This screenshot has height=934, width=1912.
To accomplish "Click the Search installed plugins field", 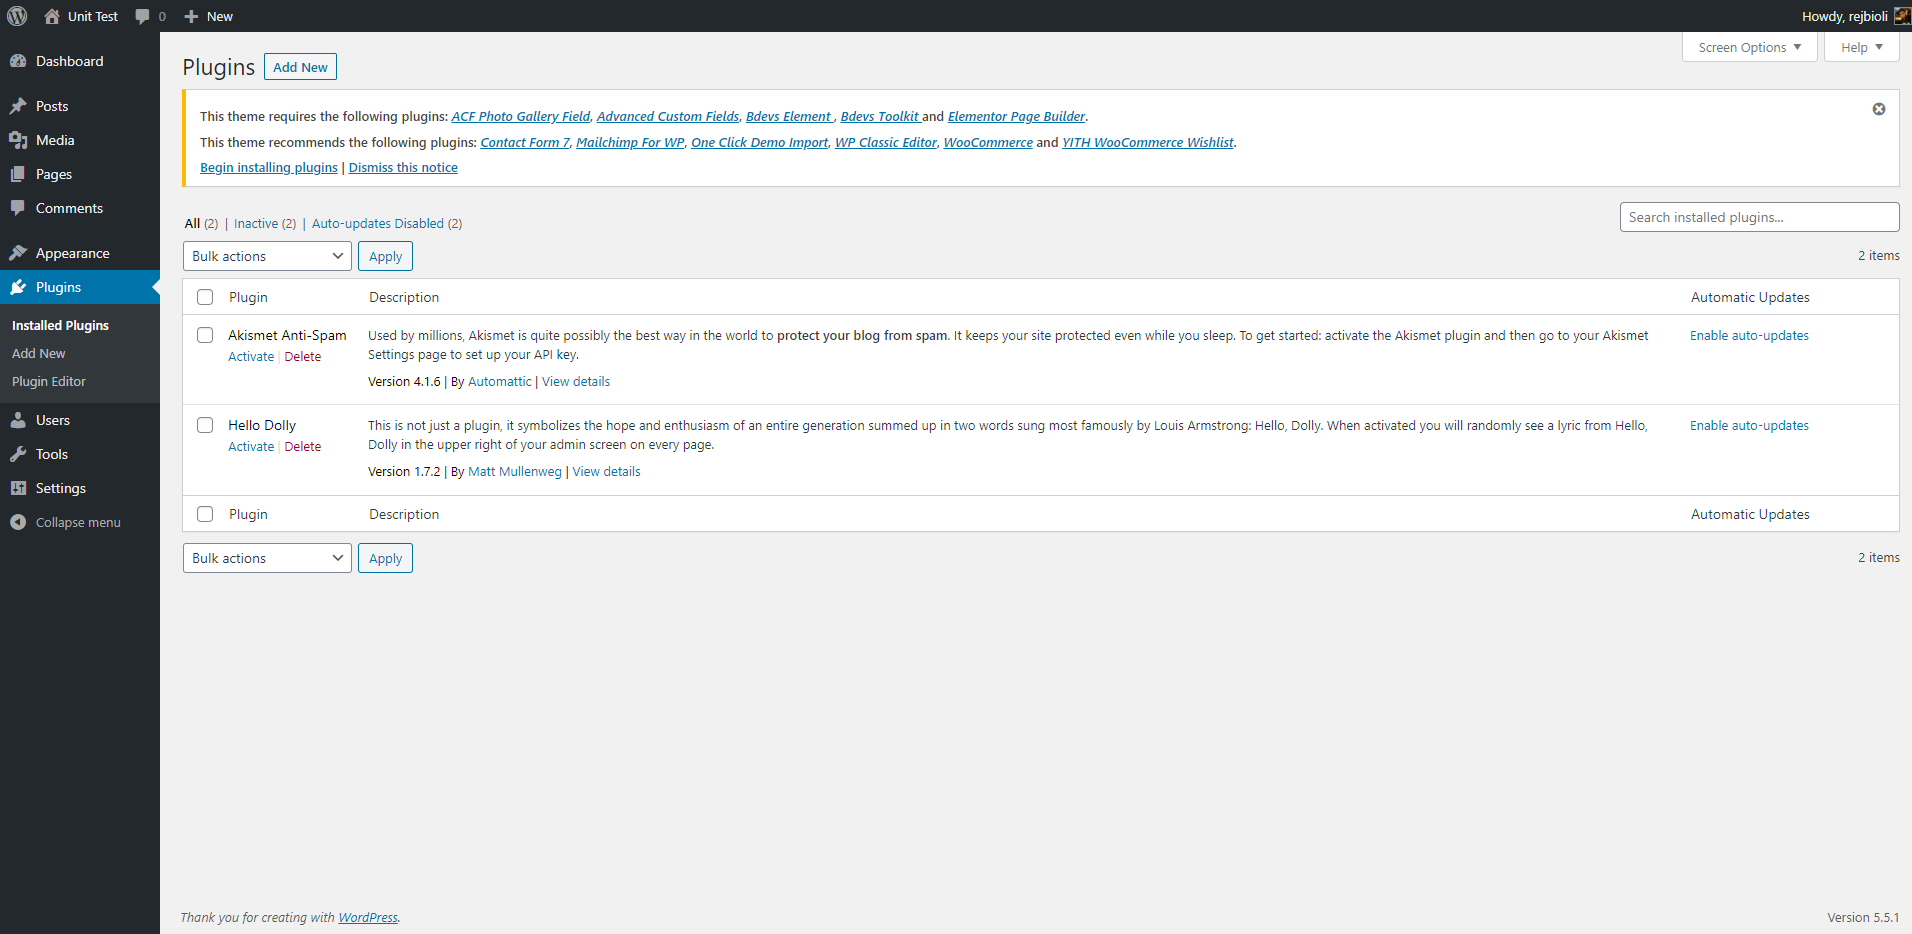I will (1759, 217).
